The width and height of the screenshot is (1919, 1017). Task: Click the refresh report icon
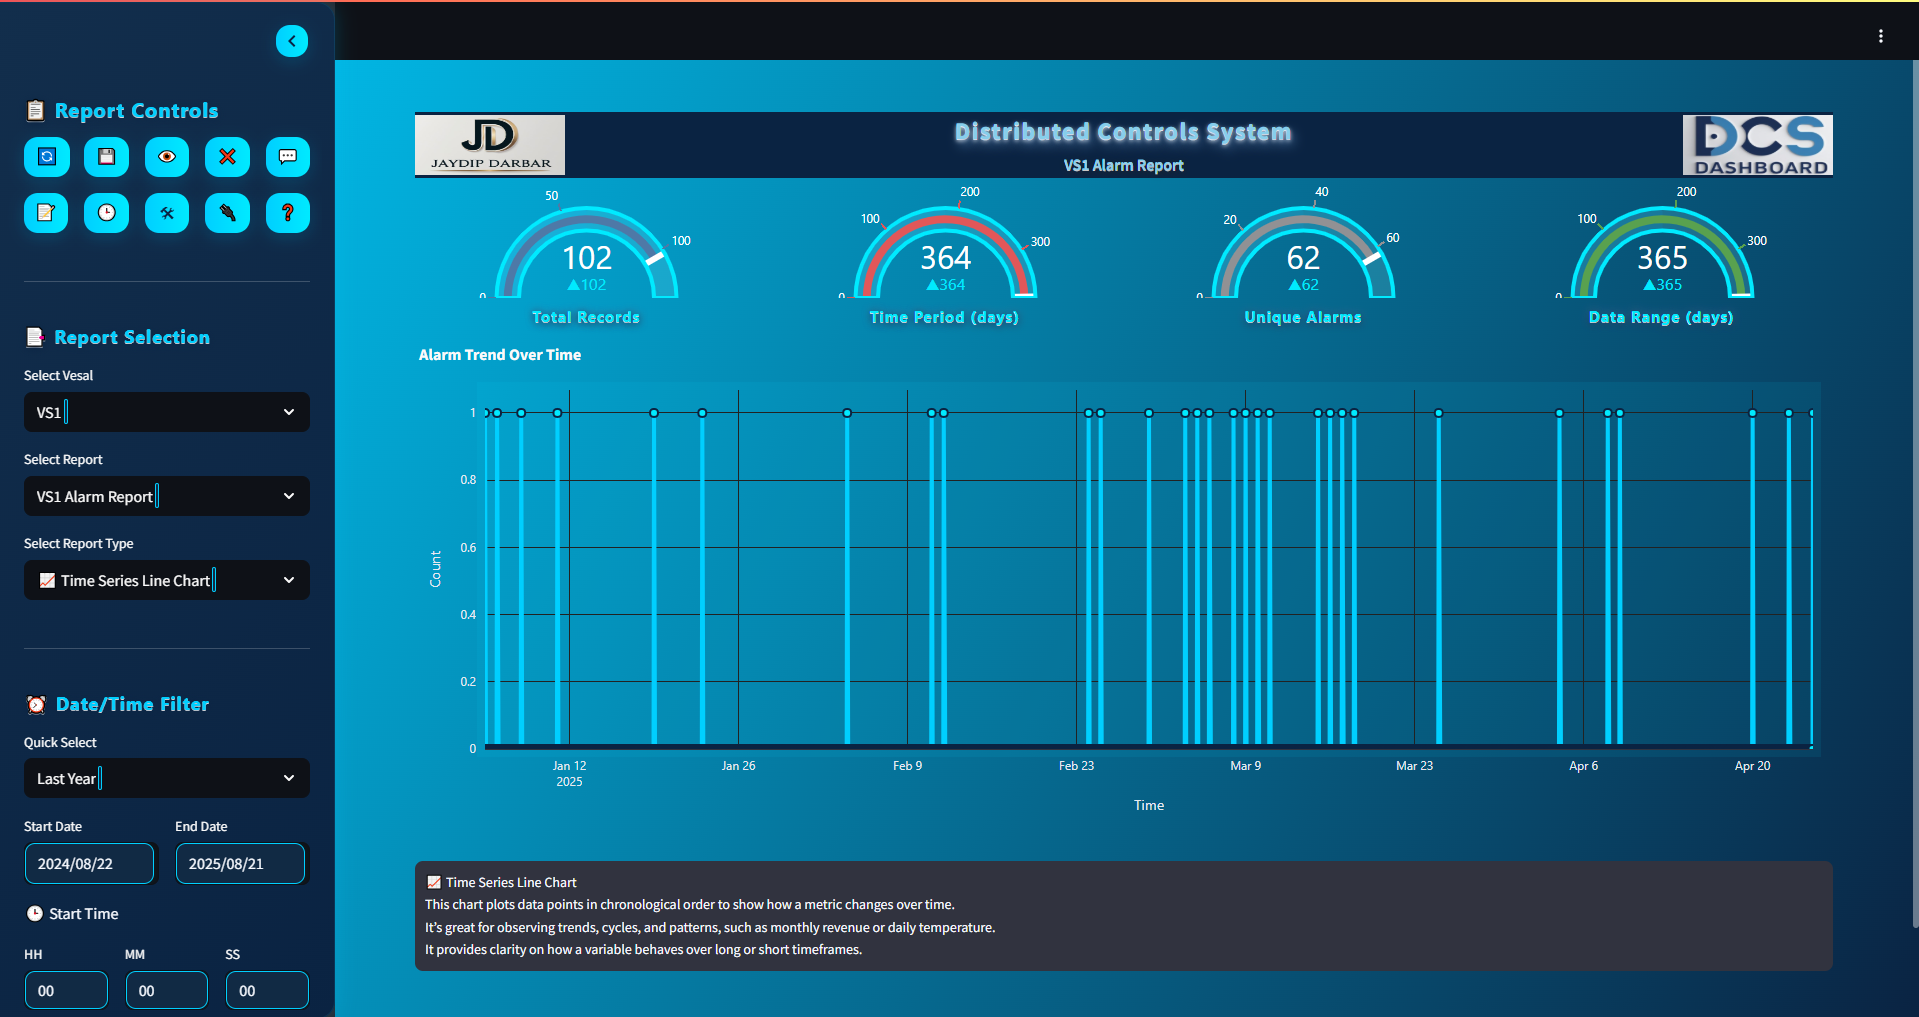(46, 157)
